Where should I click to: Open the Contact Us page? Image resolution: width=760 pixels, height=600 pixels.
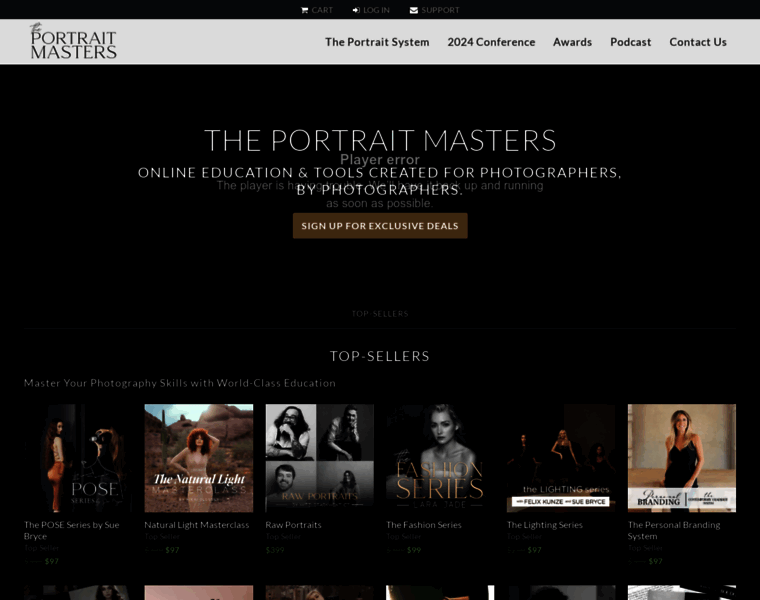(697, 42)
